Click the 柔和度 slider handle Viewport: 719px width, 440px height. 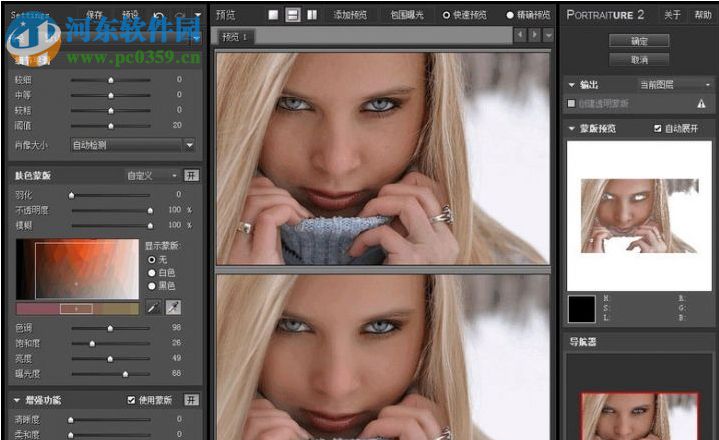click(71, 434)
